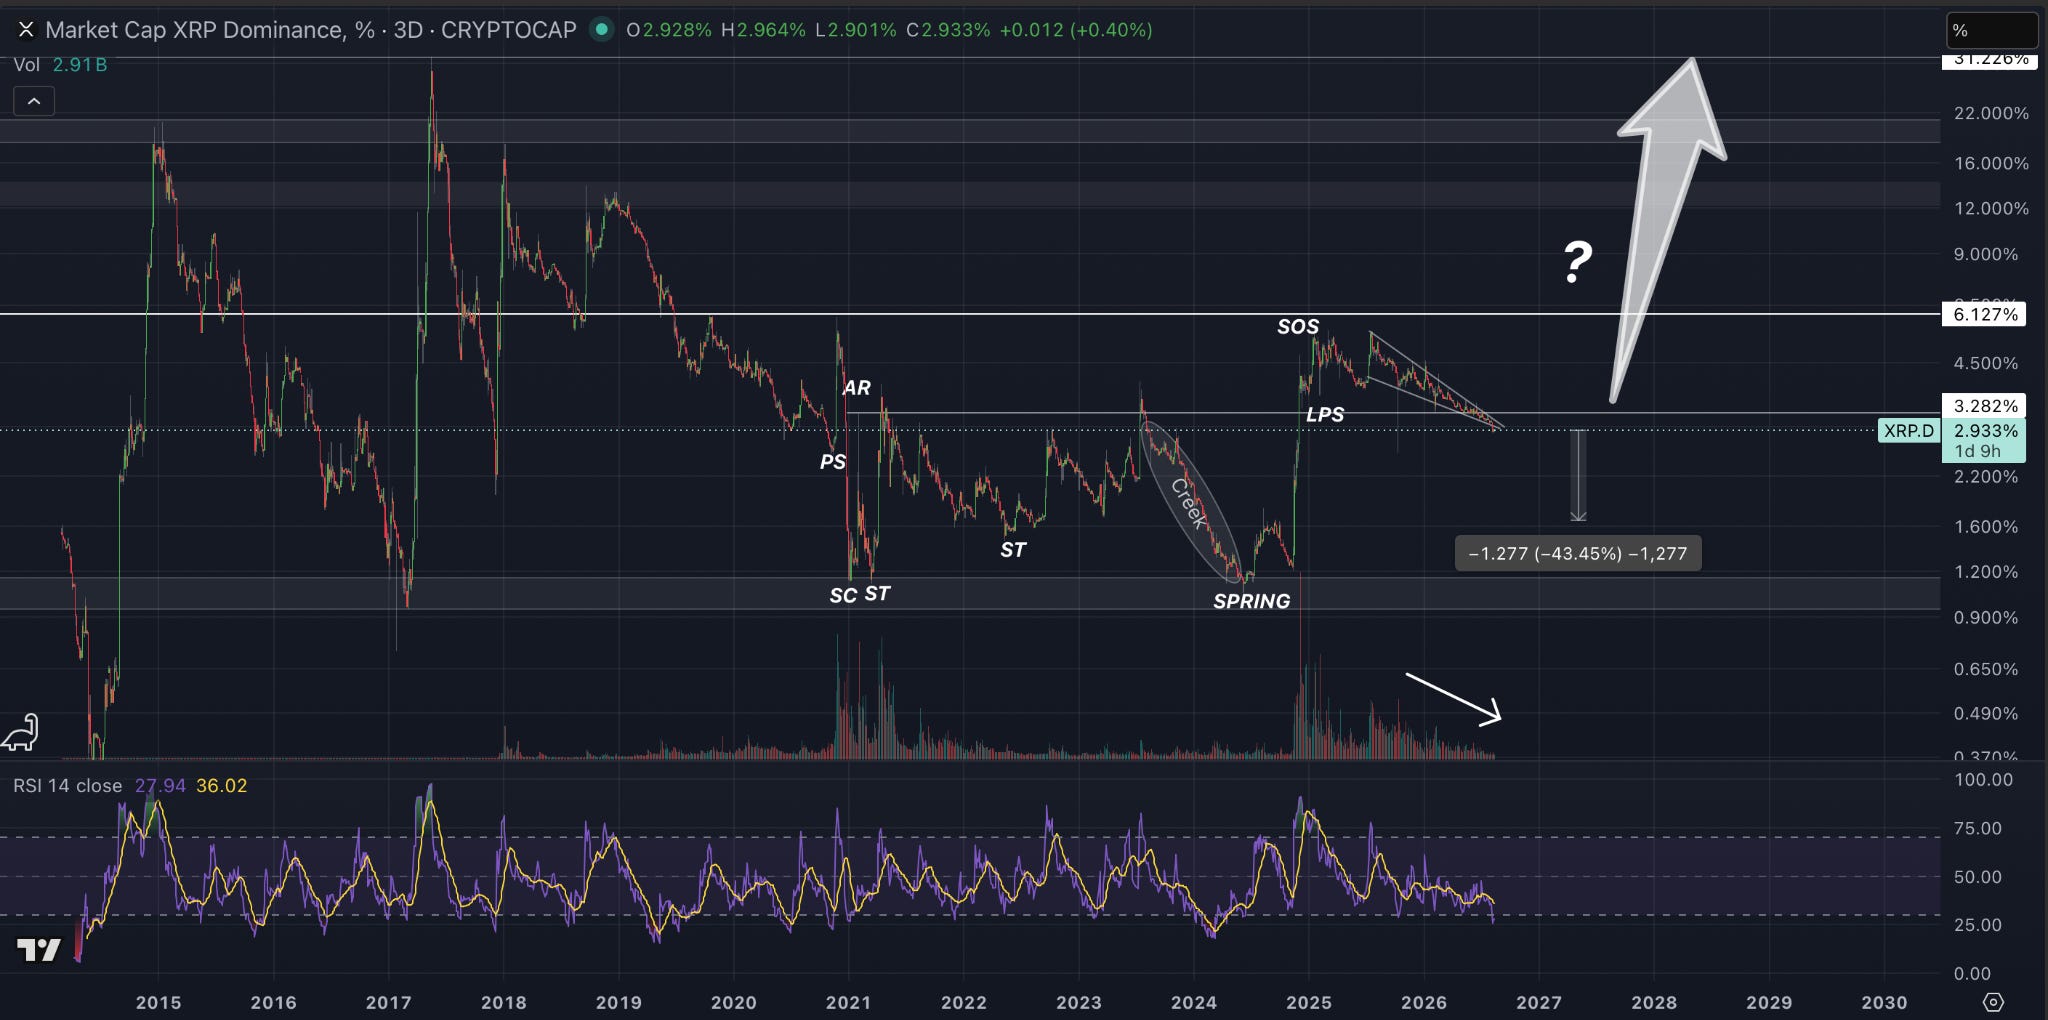The width and height of the screenshot is (2048, 1020).
Task: Click the 1d 9h bar countdown label
Action: click(x=1978, y=452)
